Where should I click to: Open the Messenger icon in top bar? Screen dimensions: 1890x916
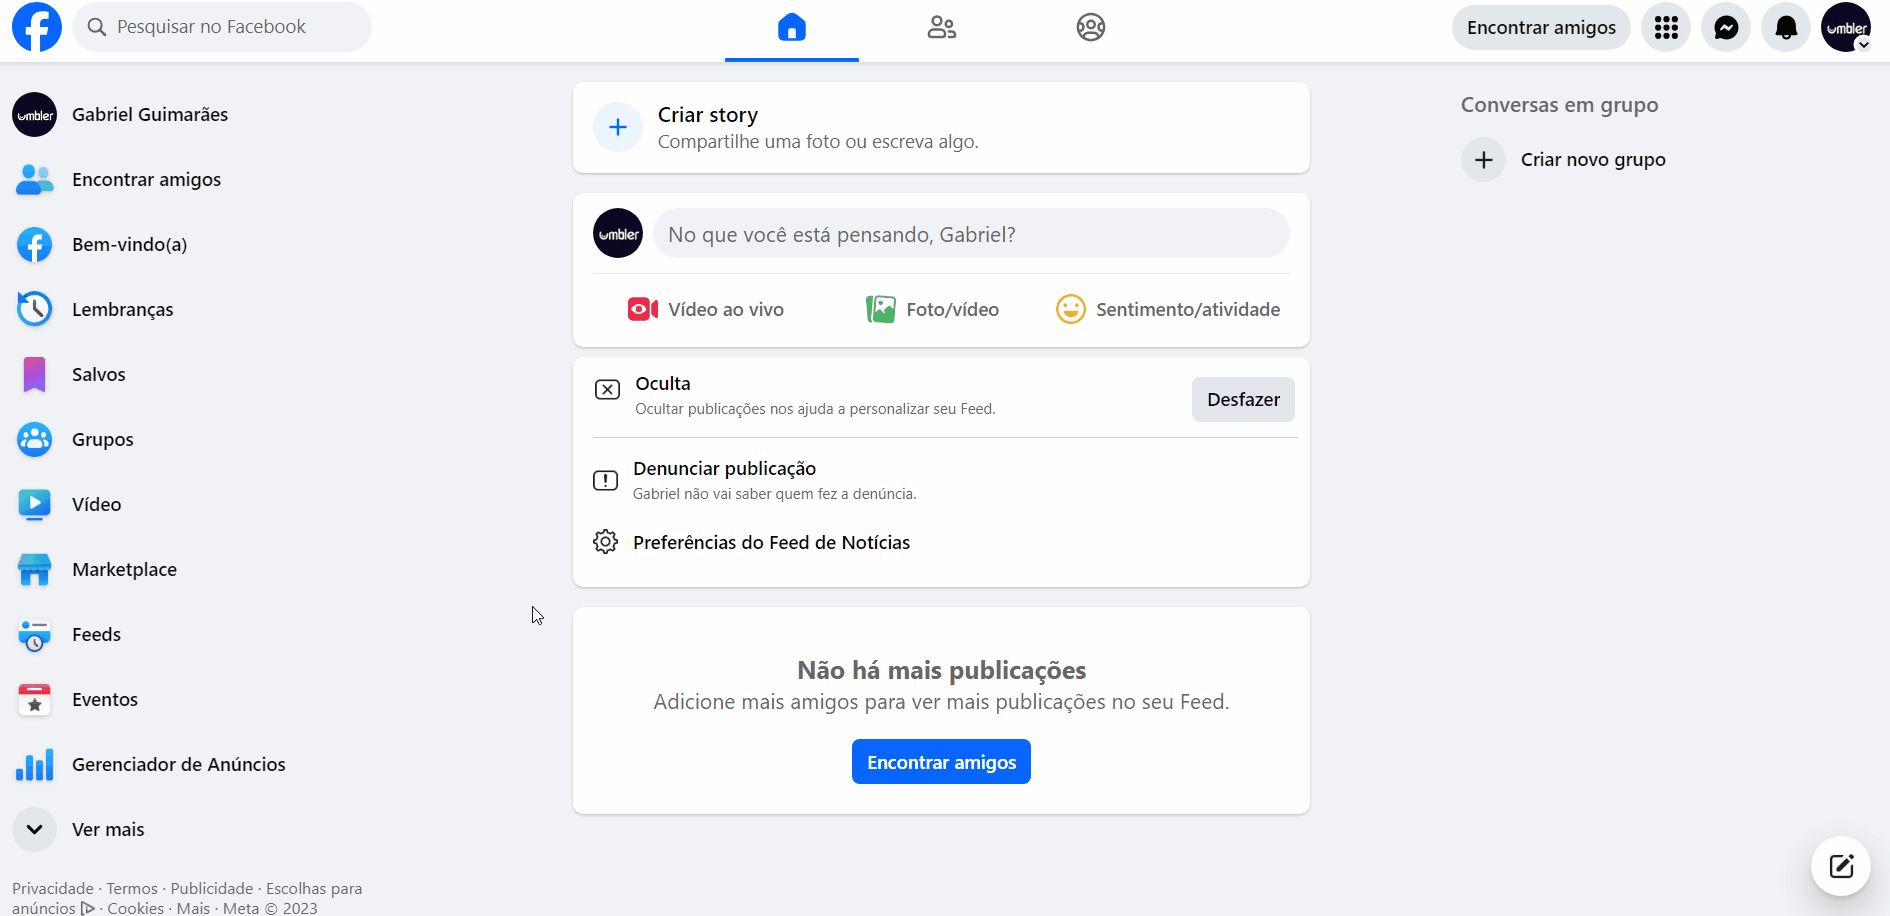[x=1725, y=28]
